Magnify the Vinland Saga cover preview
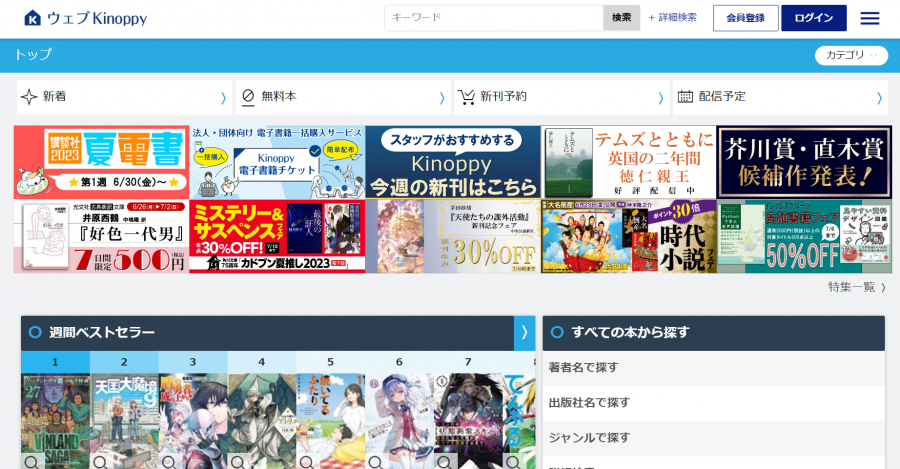Screen dimensions: 900x469 click(x=32, y=462)
